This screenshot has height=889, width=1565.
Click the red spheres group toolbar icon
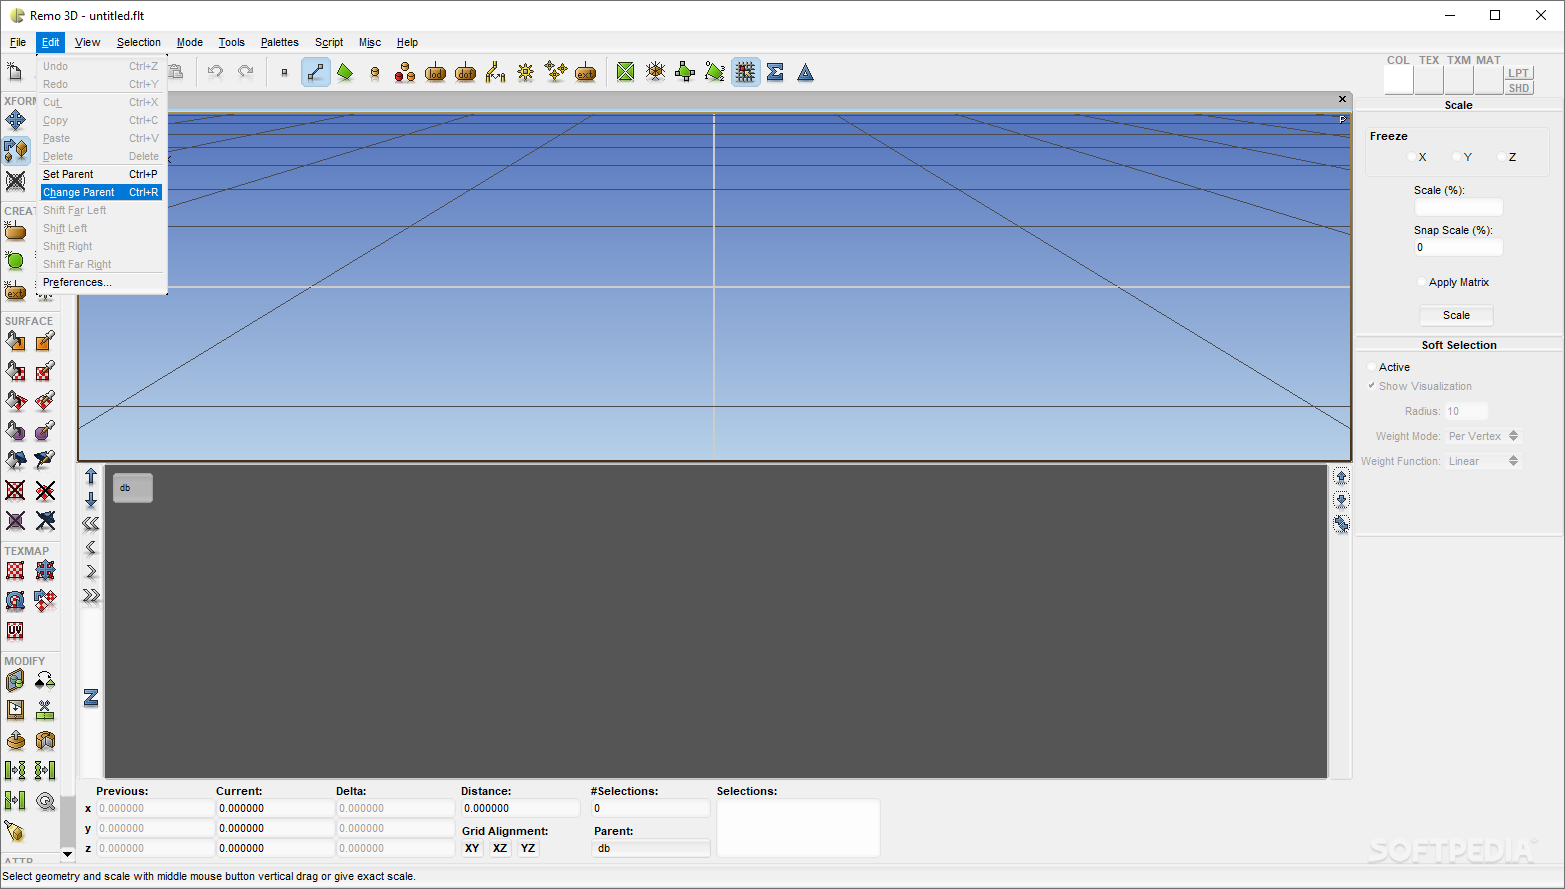point(405,72)
